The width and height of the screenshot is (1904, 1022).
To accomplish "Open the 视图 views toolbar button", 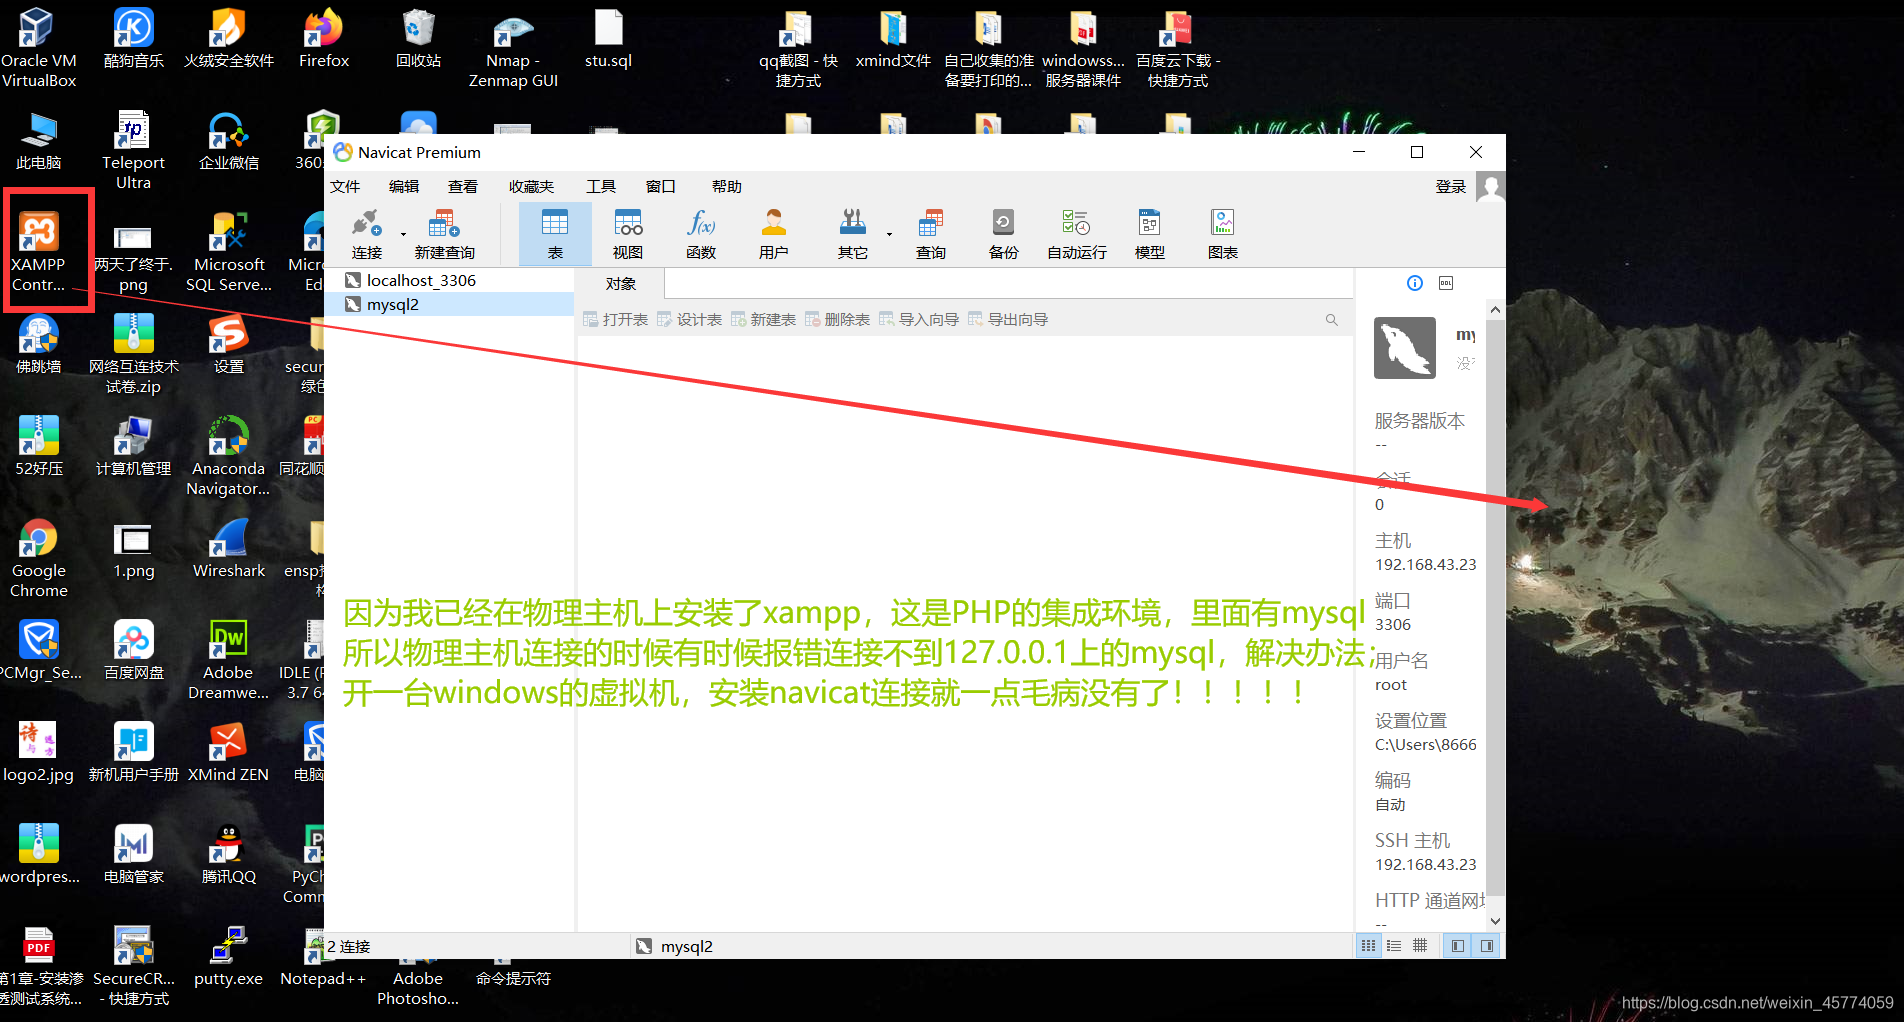I will (628, 234).
